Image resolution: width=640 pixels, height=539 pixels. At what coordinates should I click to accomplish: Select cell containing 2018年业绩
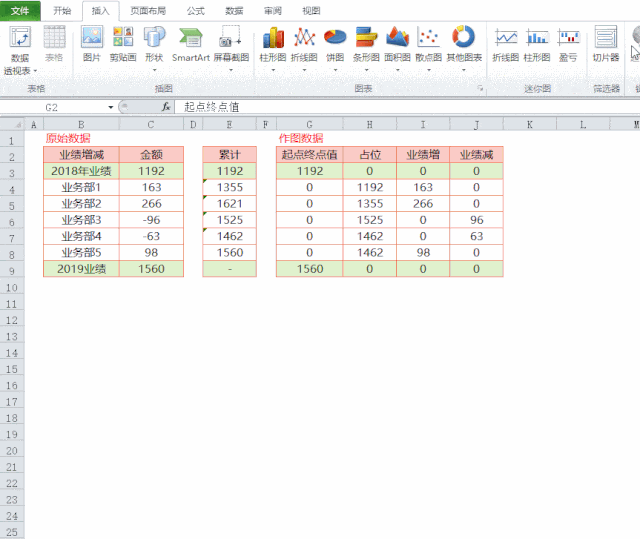click(x=81, y=171)
